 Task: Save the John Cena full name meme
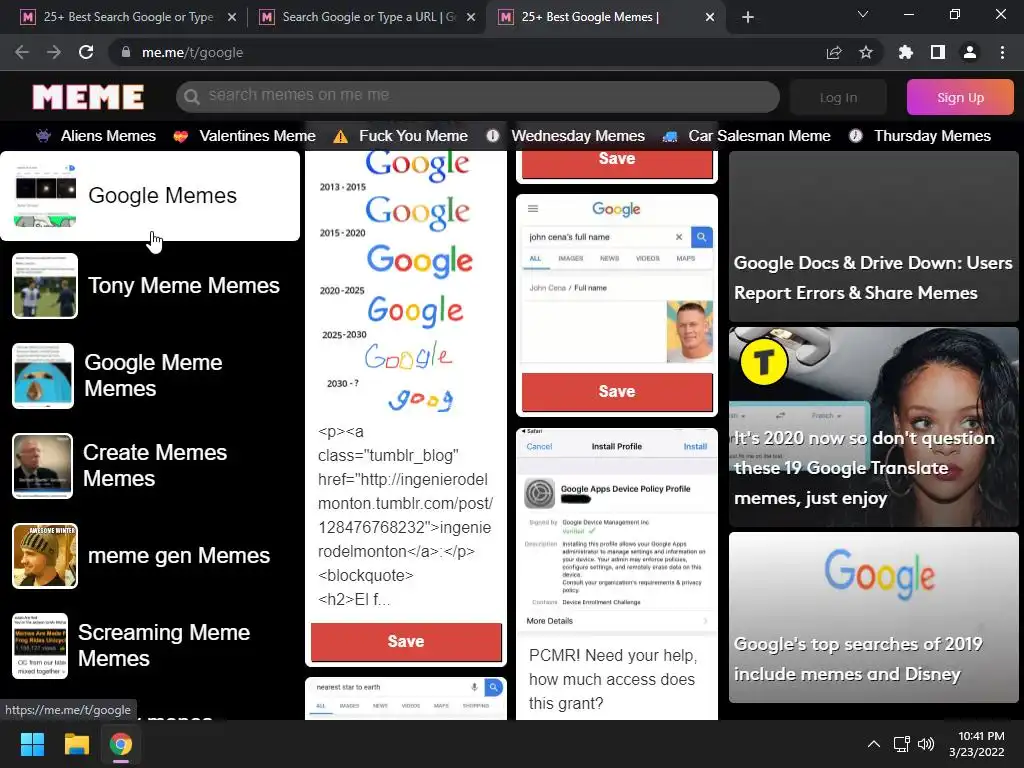point(617,391)
